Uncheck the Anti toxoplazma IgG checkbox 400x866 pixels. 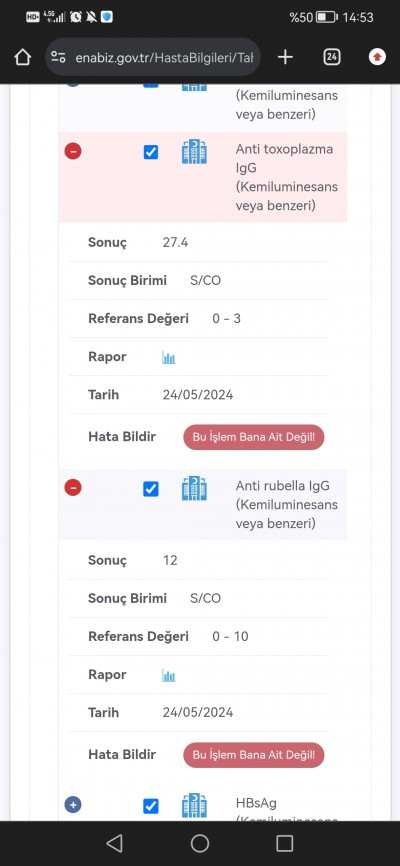[151, 152]
